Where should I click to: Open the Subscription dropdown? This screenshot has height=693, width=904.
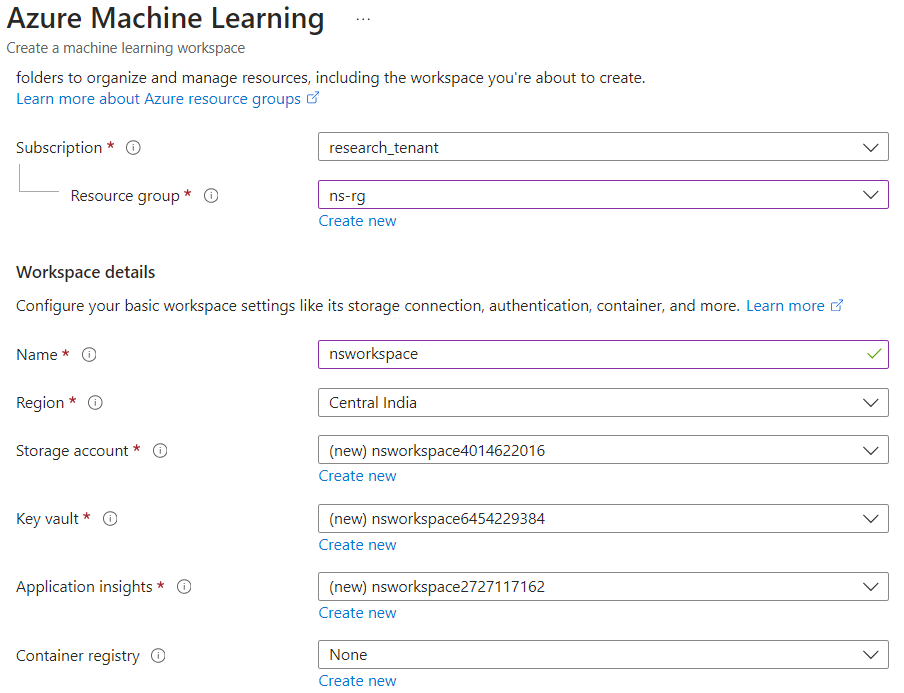pos(602,148)
